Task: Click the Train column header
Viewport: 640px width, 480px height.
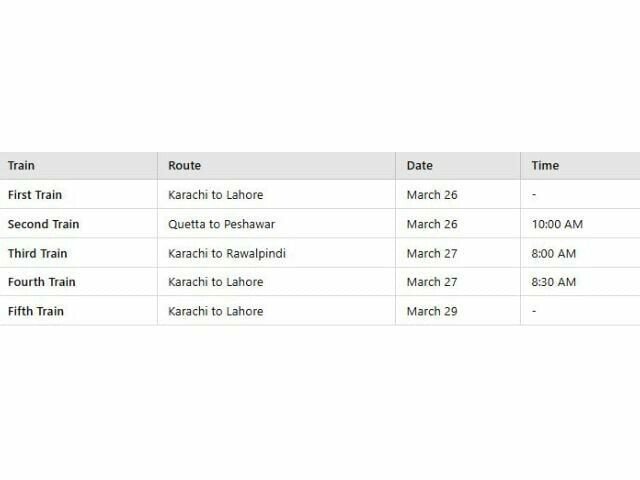Action: pyautogui.click(x=21, y=165)
